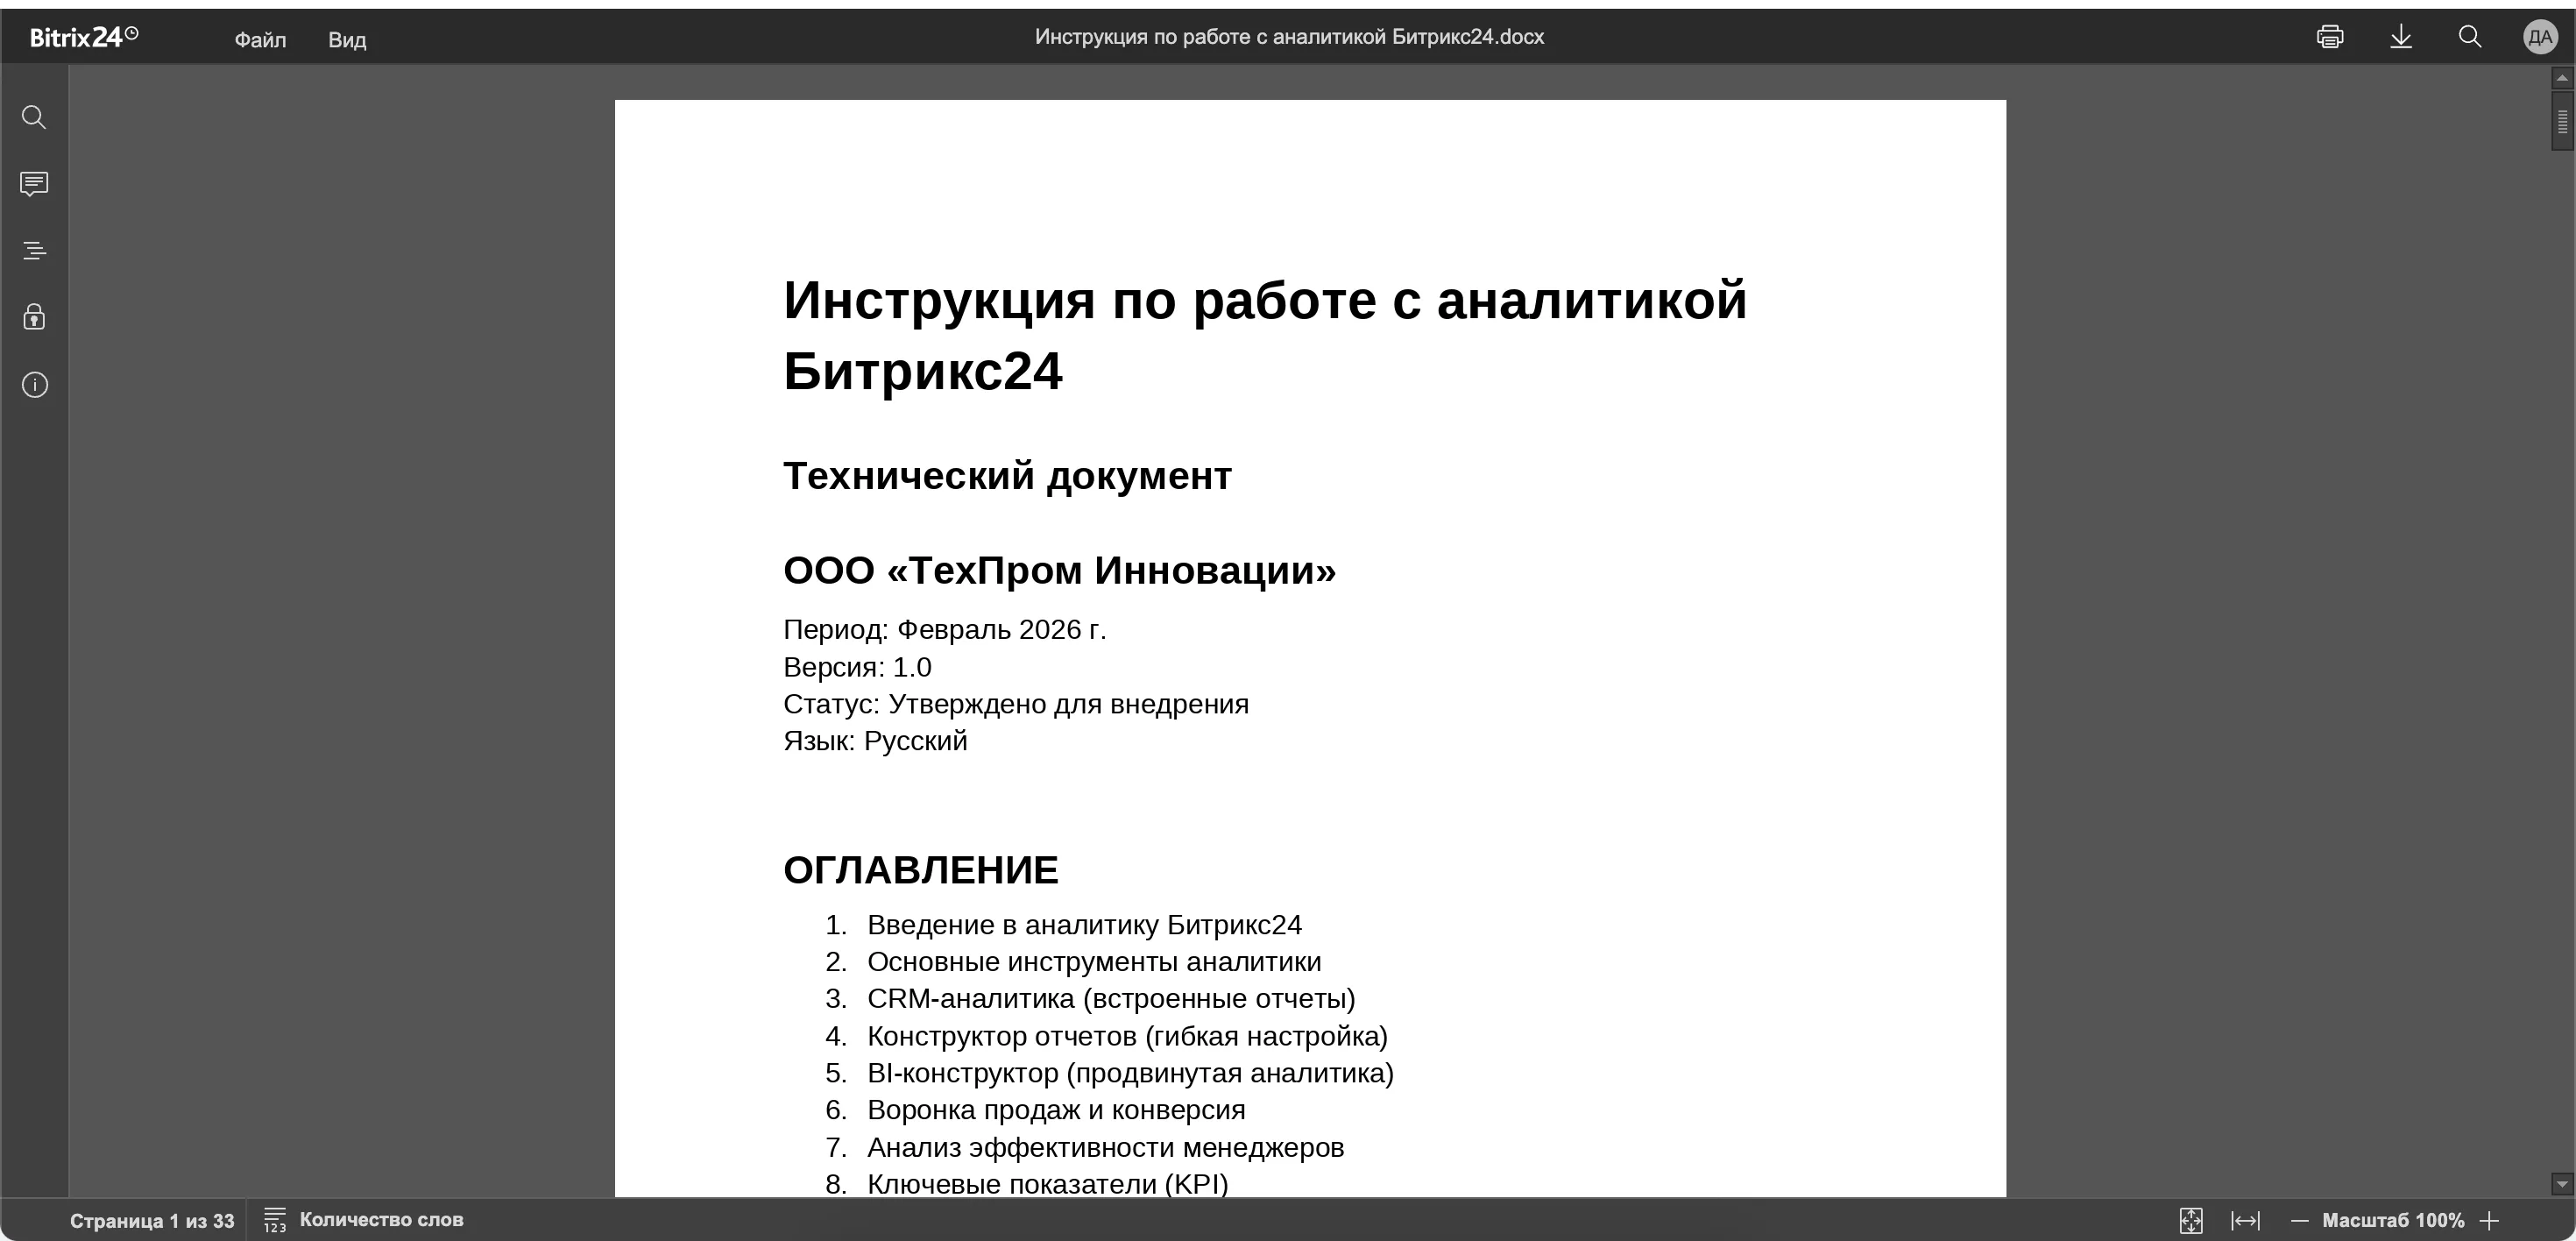Download the document file
The image size is (2576, 1241).
click(2401, 37)
